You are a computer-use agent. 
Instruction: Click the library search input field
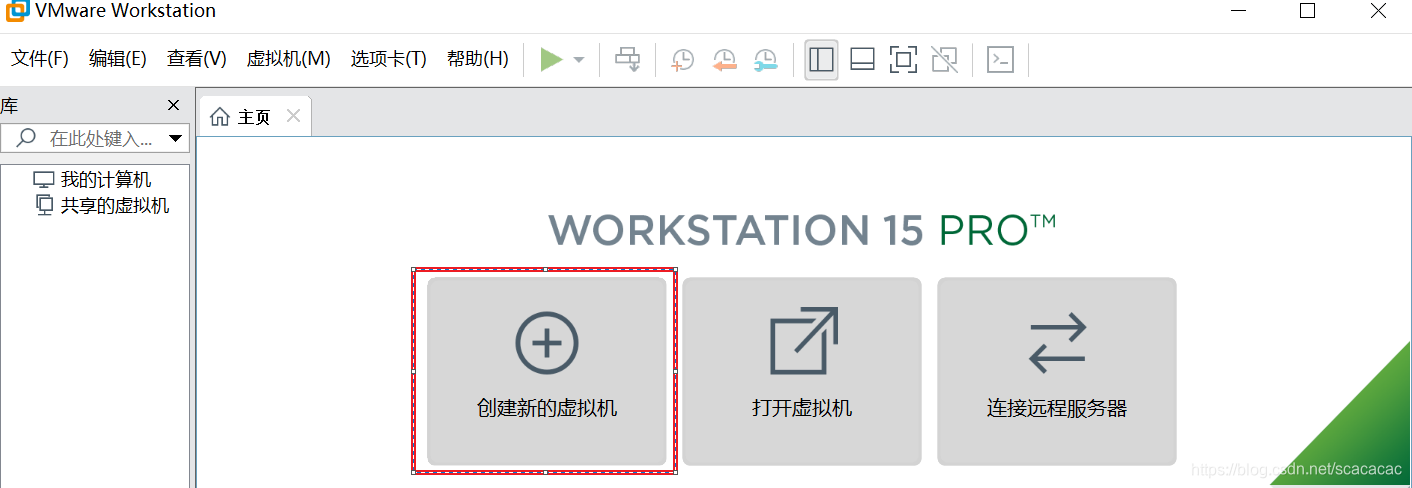[94, 138]
